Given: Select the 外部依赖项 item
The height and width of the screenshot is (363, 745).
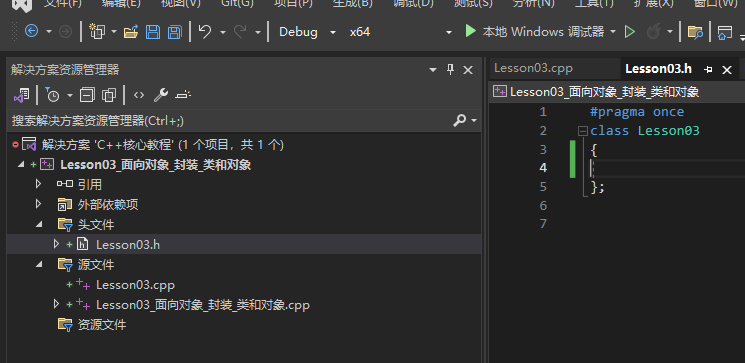Looking at the screenshot, I should (x=108, y=205).
